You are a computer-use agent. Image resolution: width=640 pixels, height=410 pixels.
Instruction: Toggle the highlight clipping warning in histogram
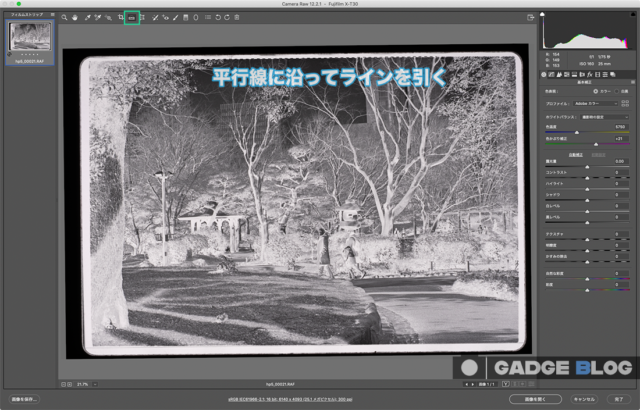[633, 14]
